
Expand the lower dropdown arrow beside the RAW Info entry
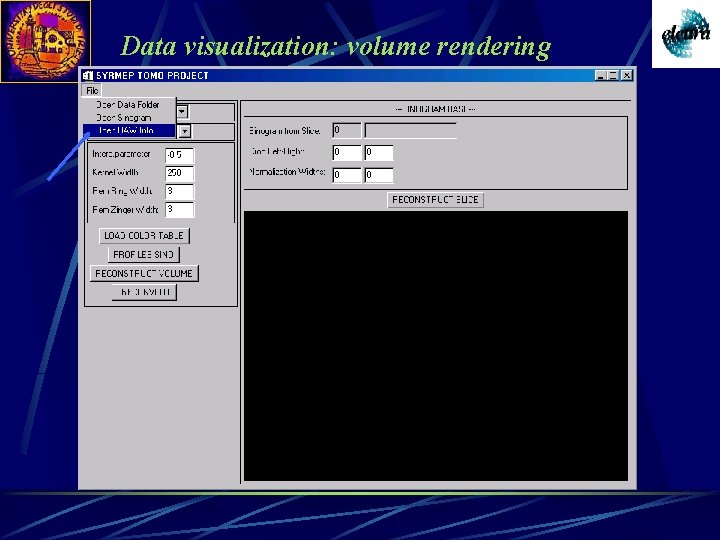[x=185, y=131]
